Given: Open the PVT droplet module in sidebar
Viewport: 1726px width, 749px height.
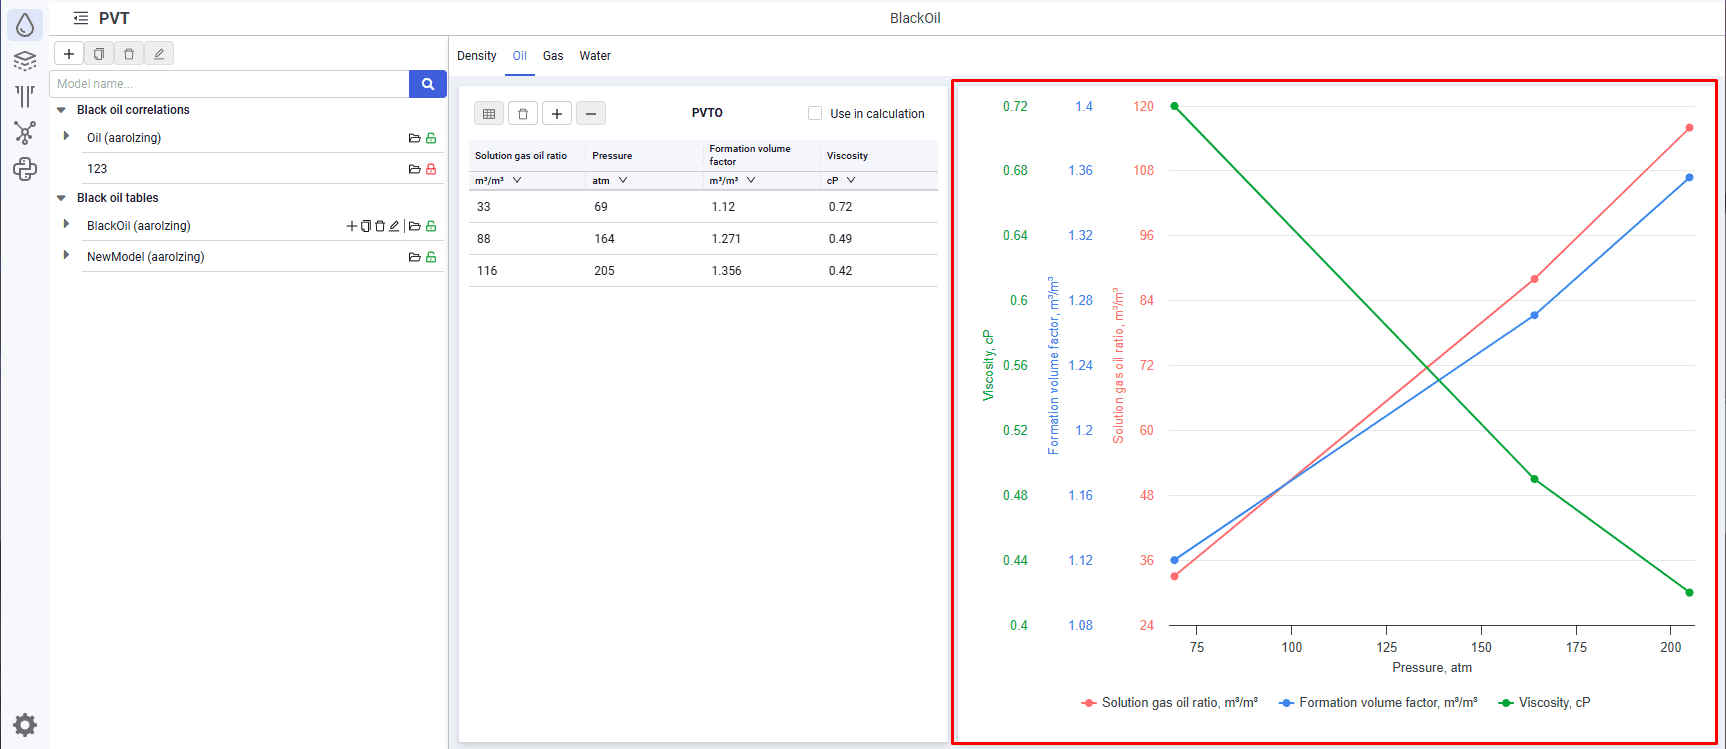Looking at the screenshot, I should pos(25,25).
